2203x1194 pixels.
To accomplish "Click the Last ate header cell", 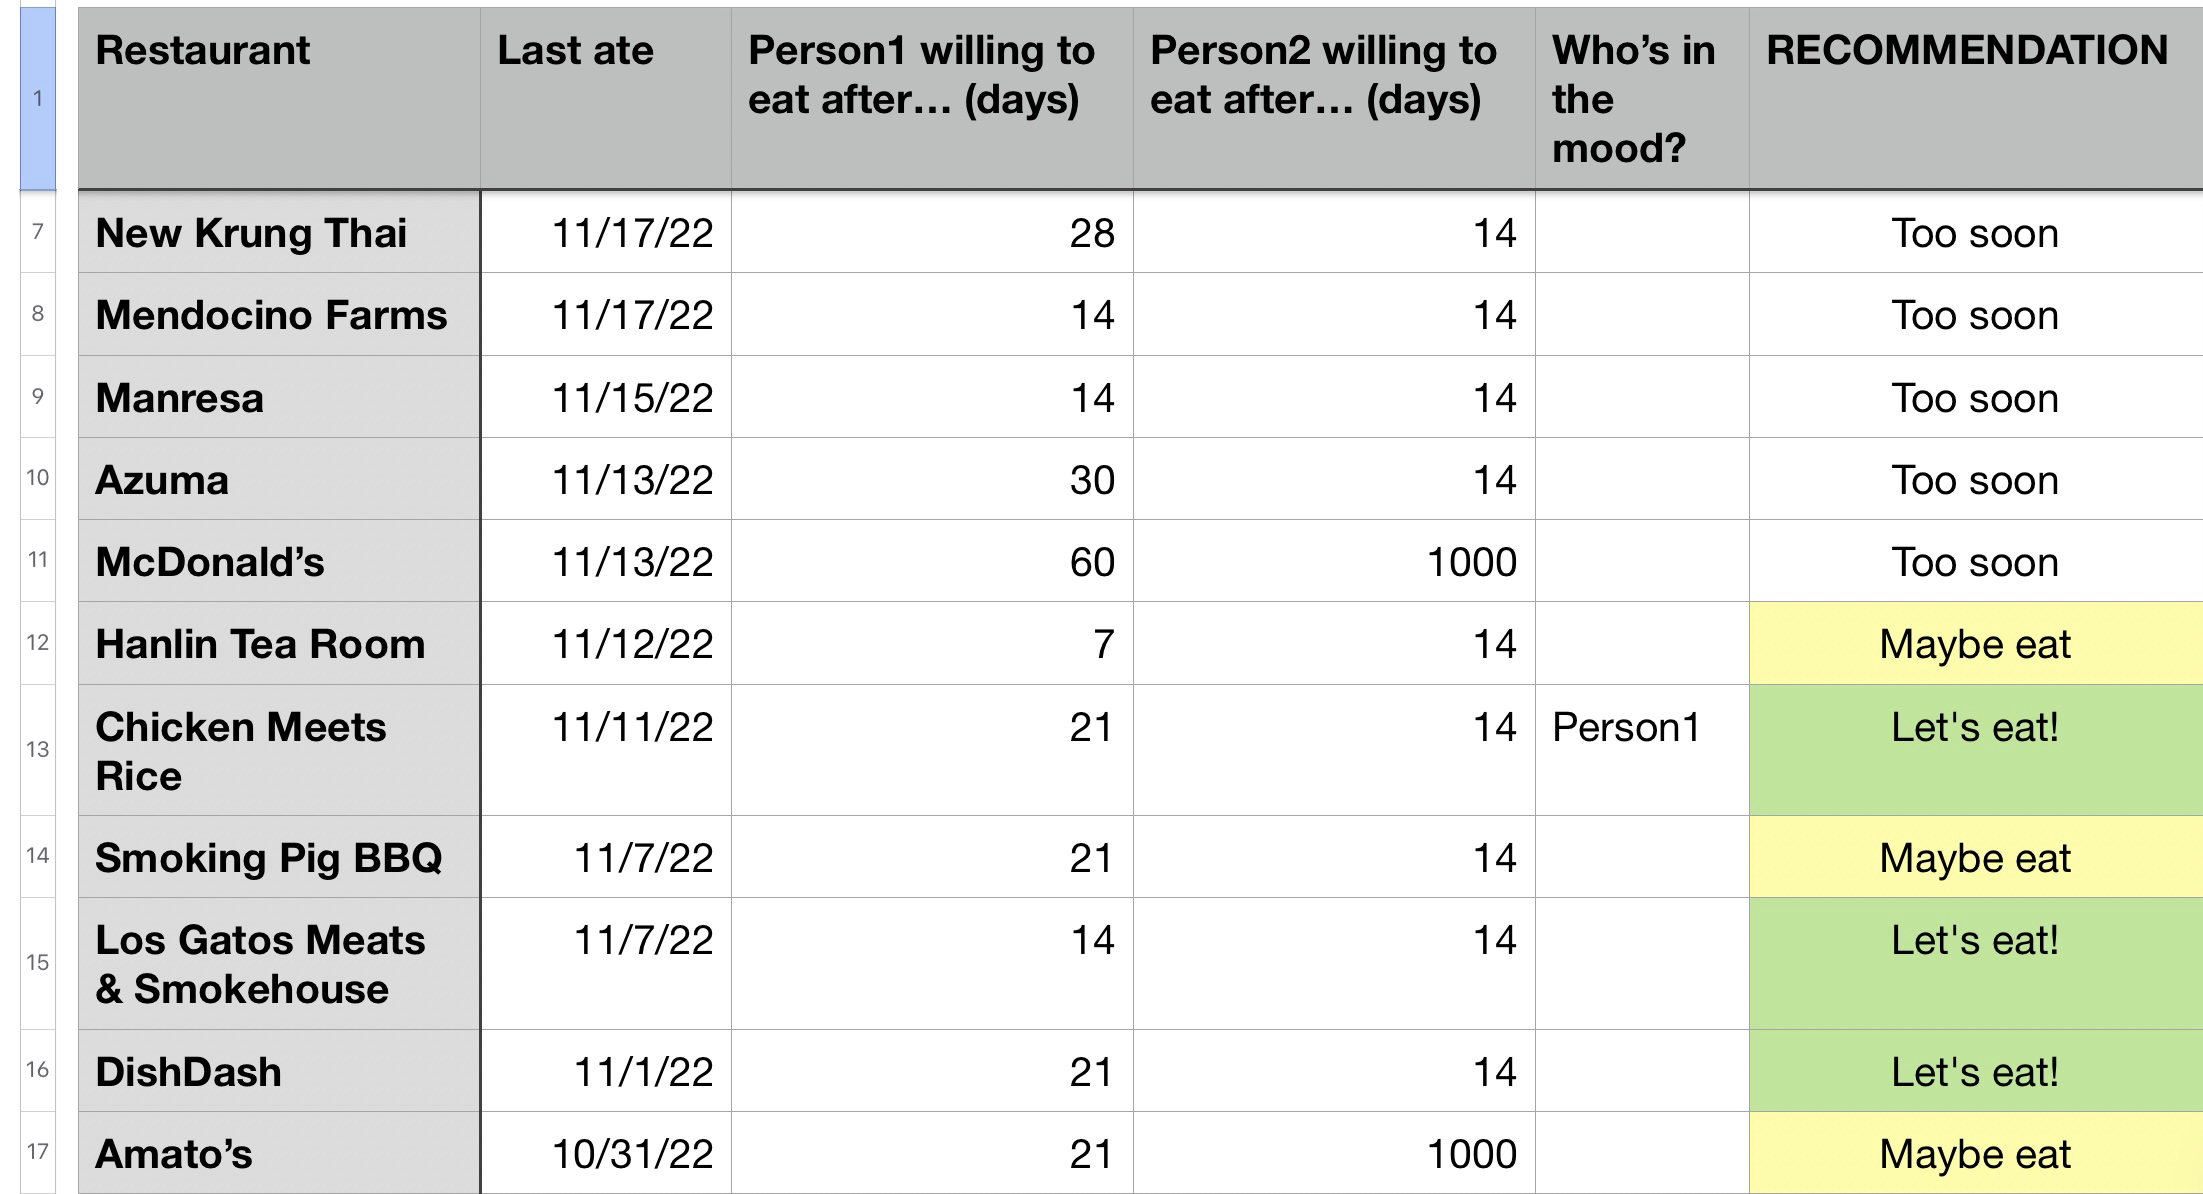I will (x=606, y=98).
